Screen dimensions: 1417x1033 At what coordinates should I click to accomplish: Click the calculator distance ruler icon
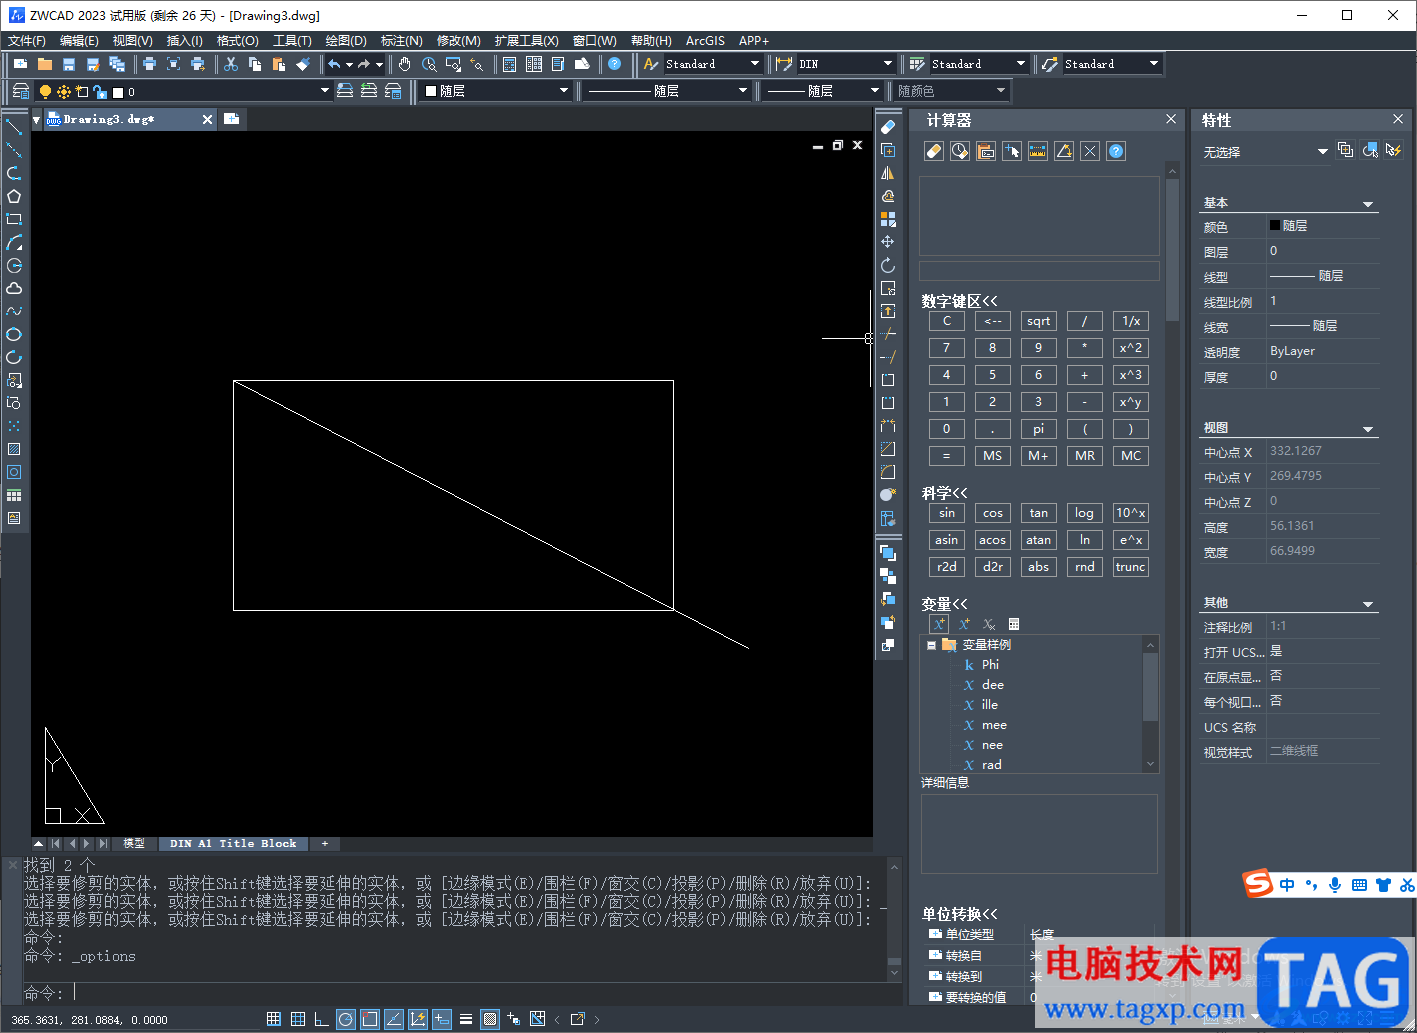coord(1038,151)
